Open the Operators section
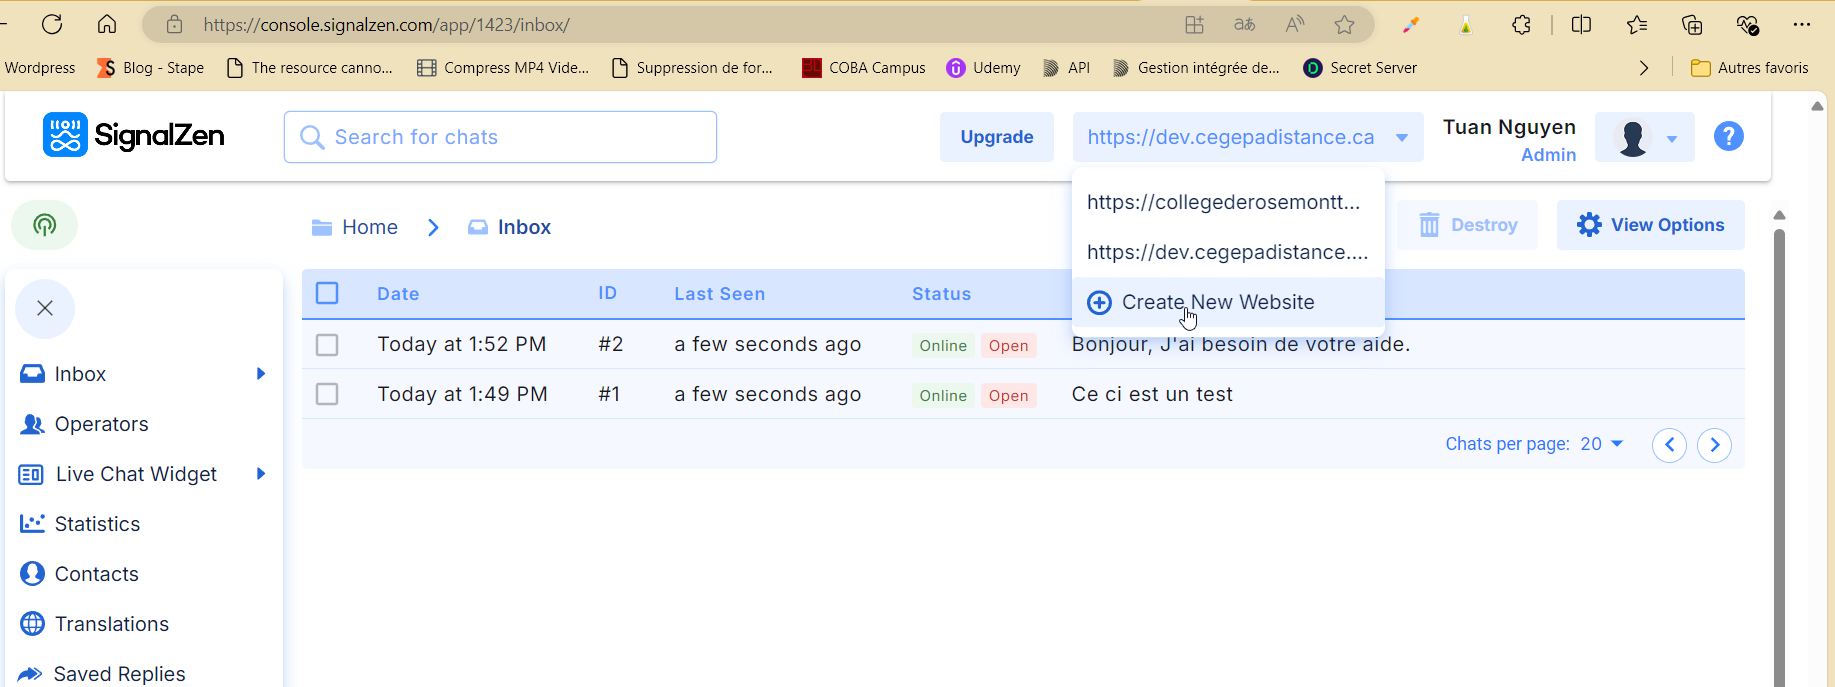1835x687 pixels. pos(101,424)
